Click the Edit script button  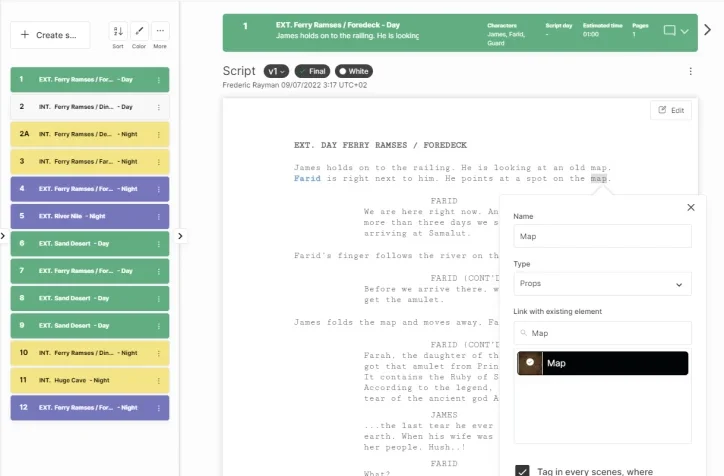[671, 110]
